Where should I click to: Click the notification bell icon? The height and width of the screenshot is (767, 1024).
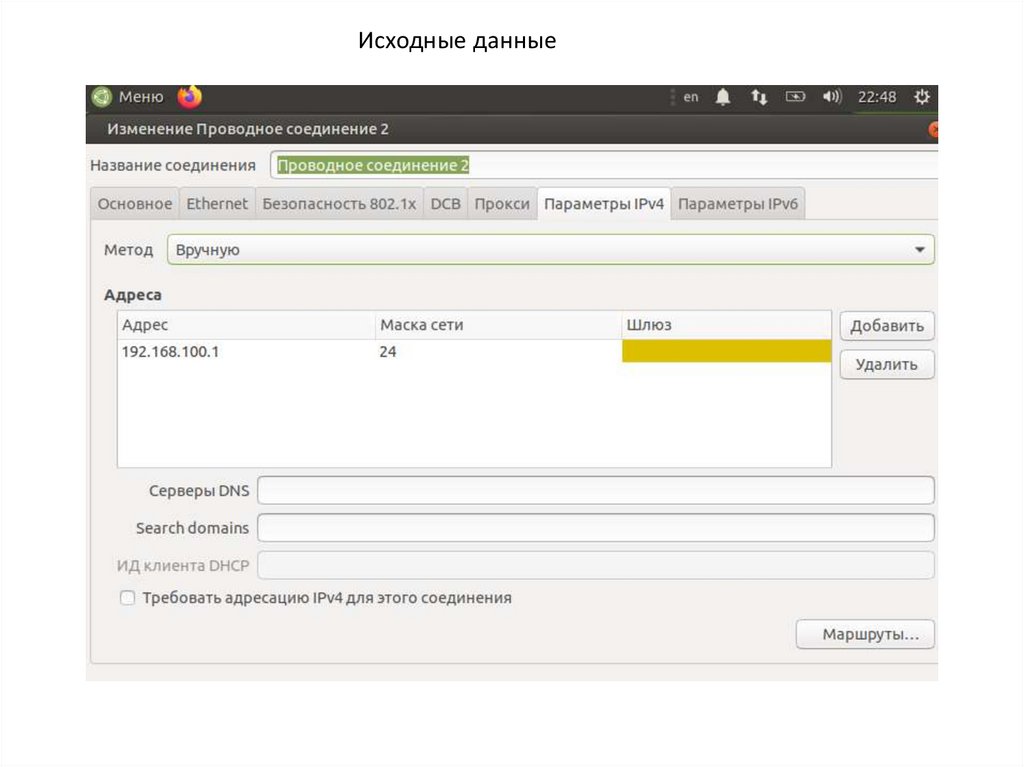point(723,97)
